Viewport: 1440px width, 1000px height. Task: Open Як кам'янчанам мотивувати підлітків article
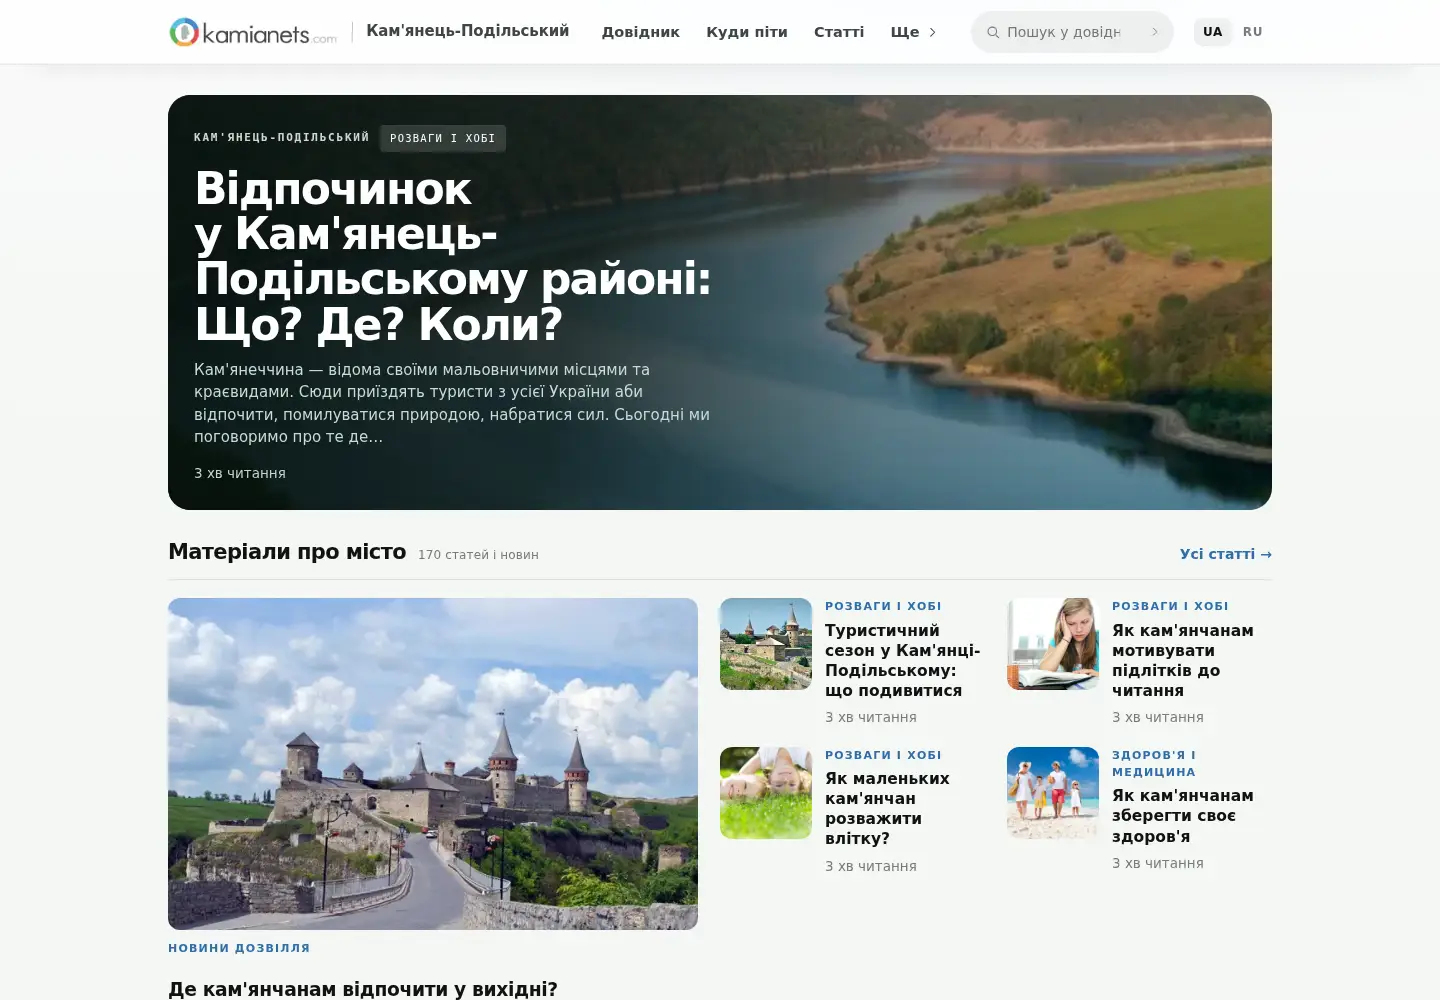tap(1183, 660)
